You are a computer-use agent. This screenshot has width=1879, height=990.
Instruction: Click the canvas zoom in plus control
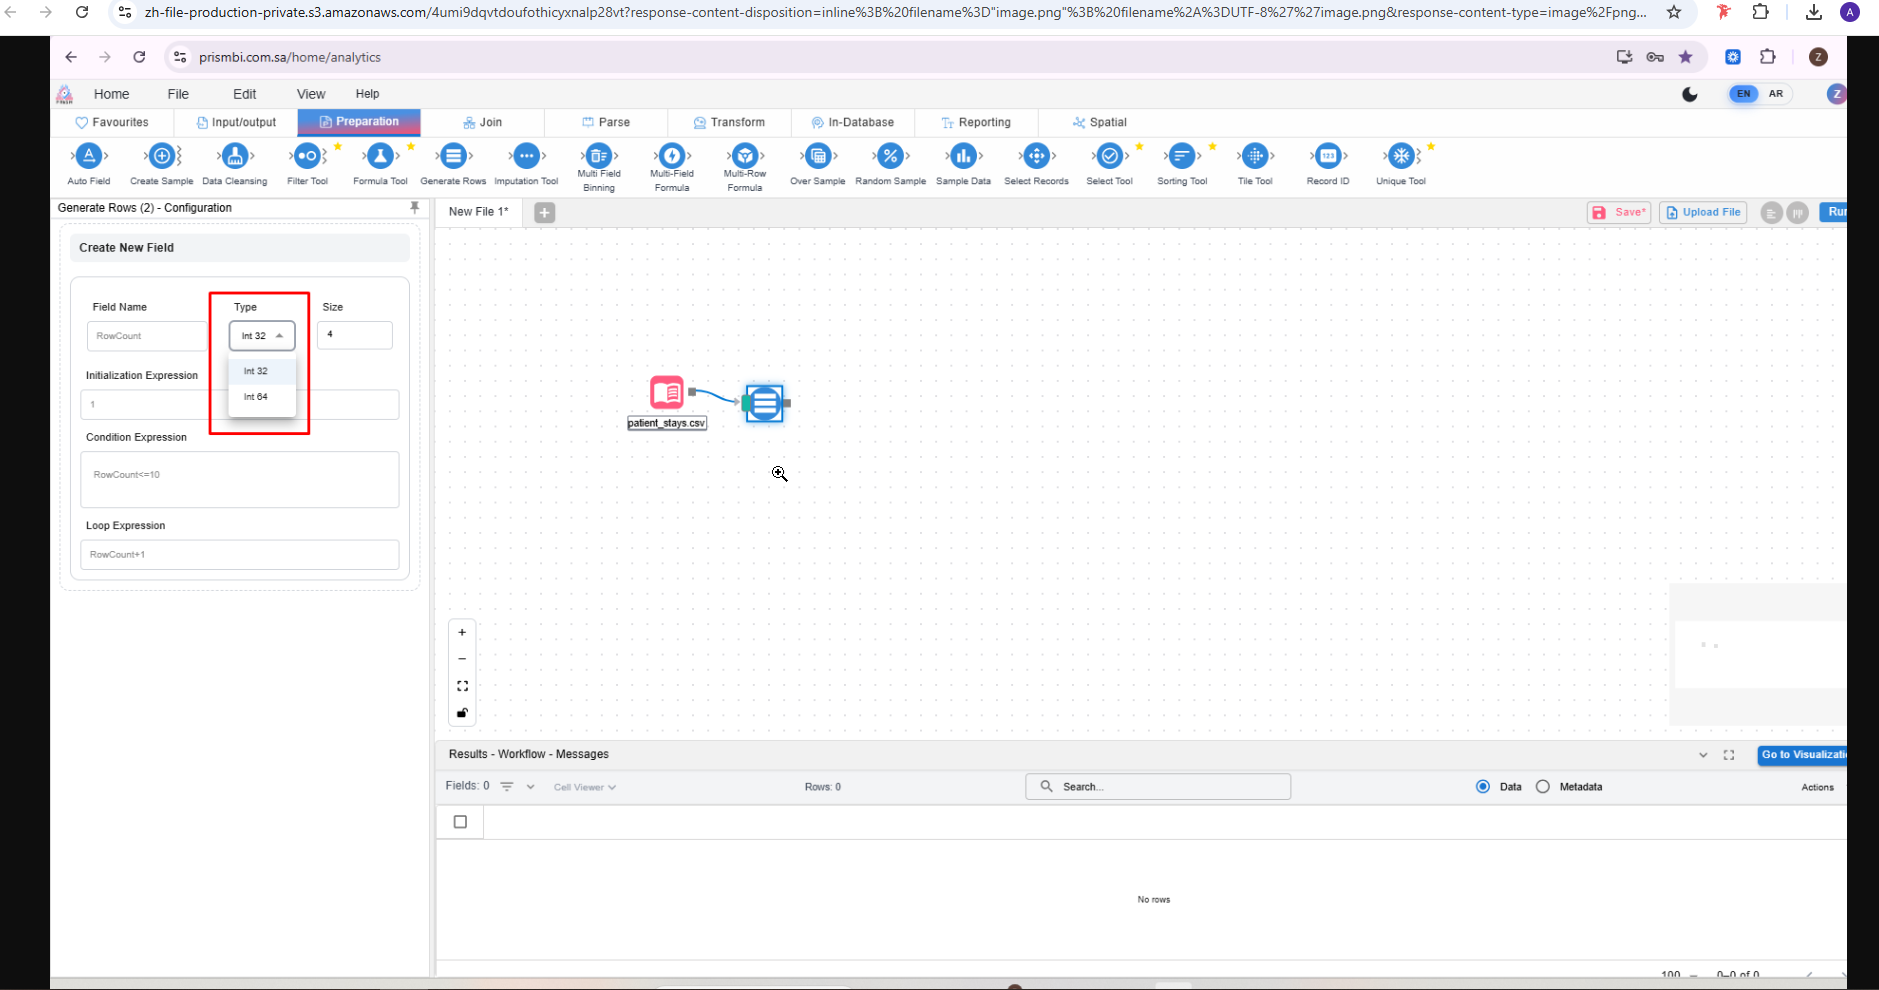462,632
